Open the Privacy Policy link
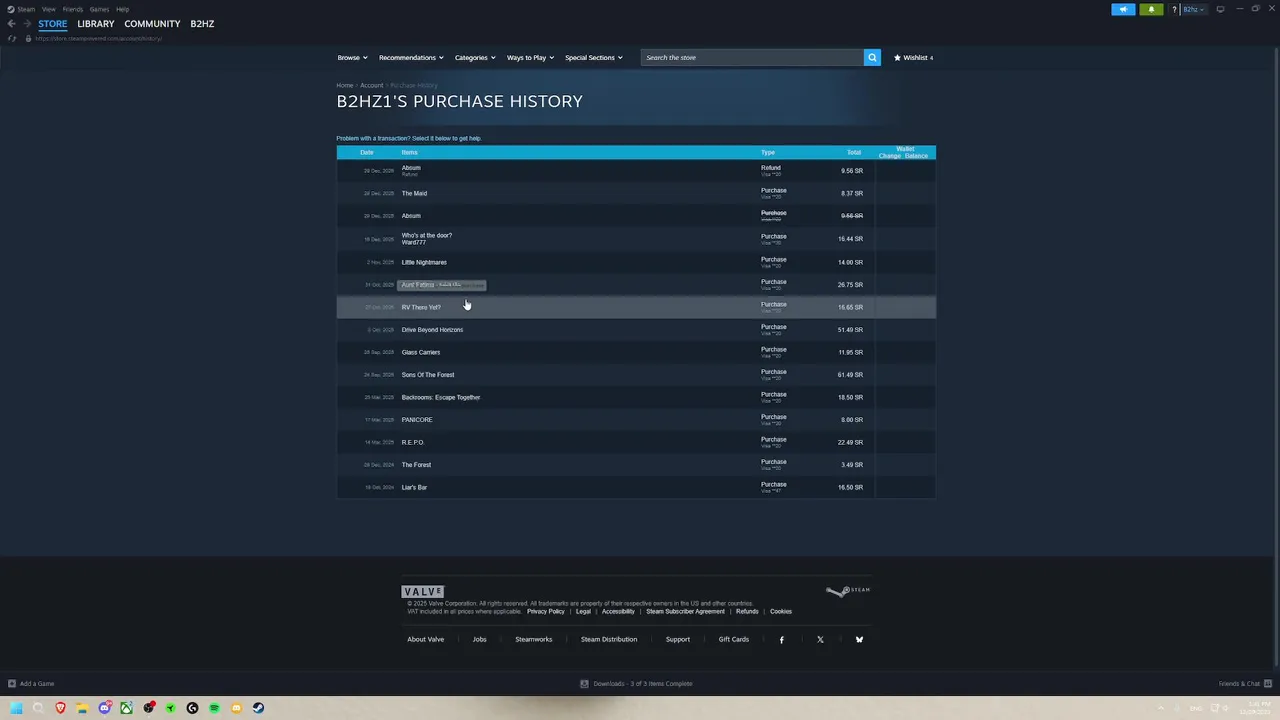The height and width of the screenshot is (720, 1280). click(x=546, y=611)
